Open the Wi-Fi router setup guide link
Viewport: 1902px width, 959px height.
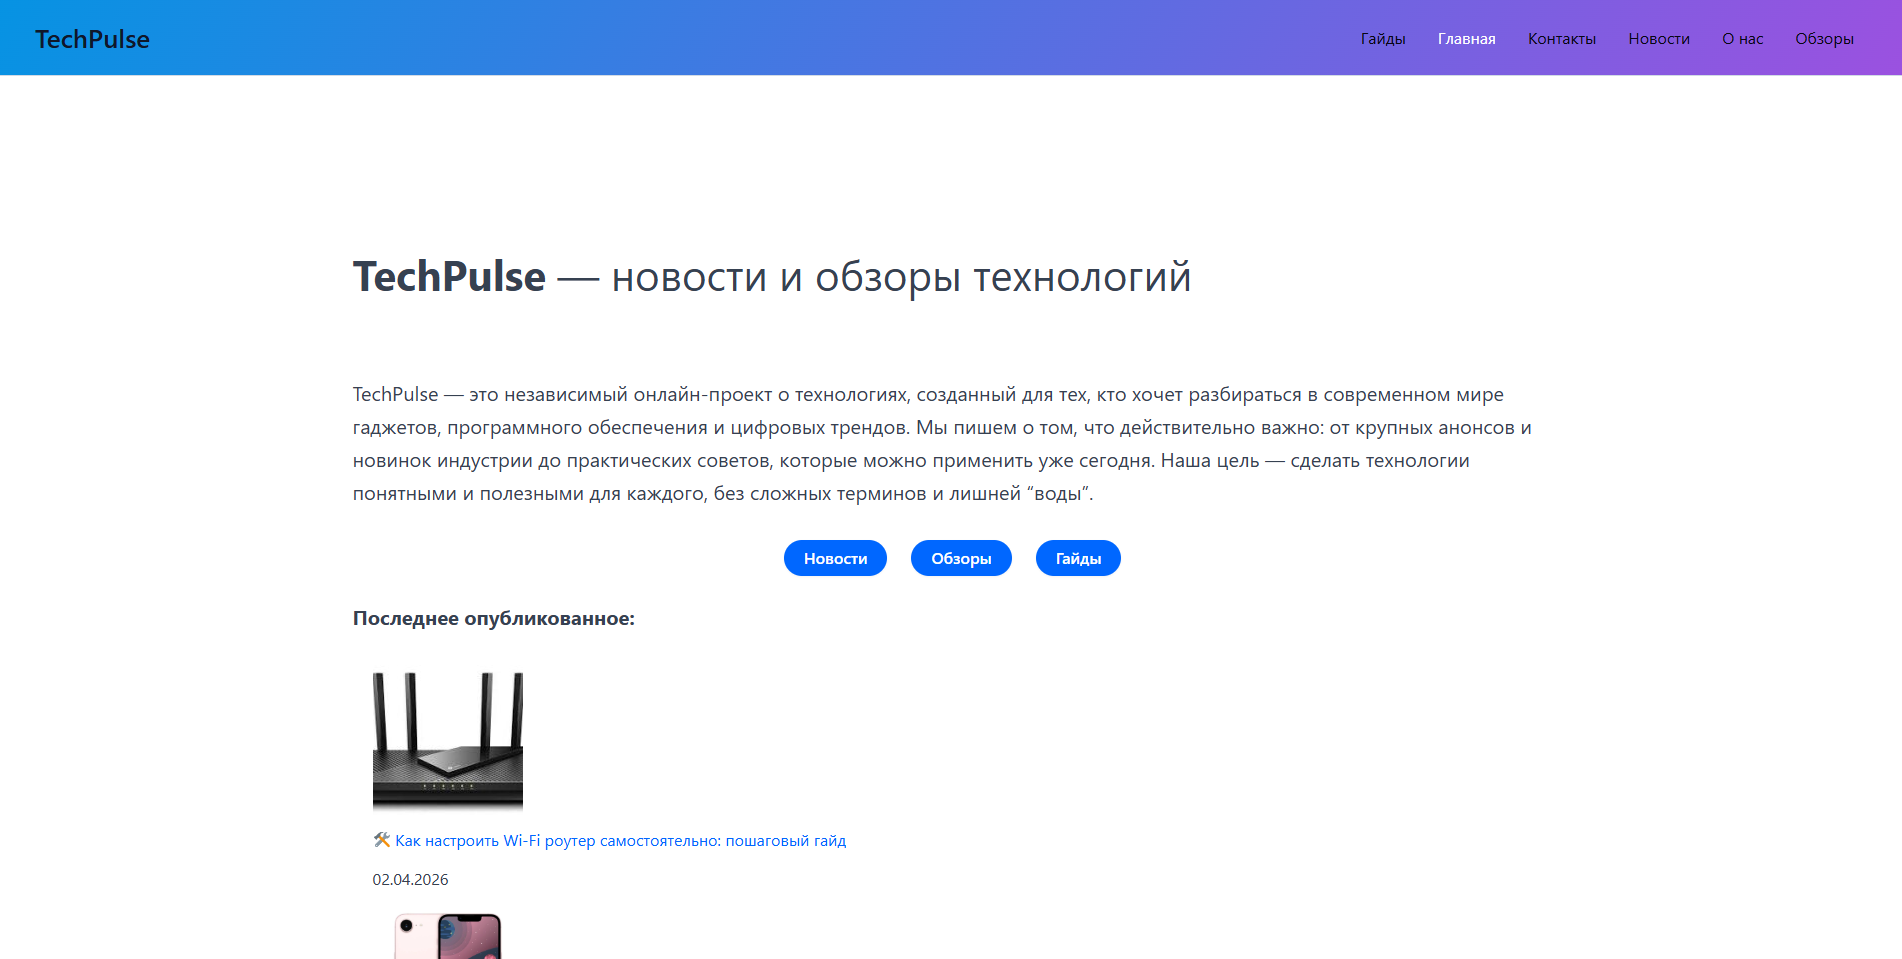[620, 841]
